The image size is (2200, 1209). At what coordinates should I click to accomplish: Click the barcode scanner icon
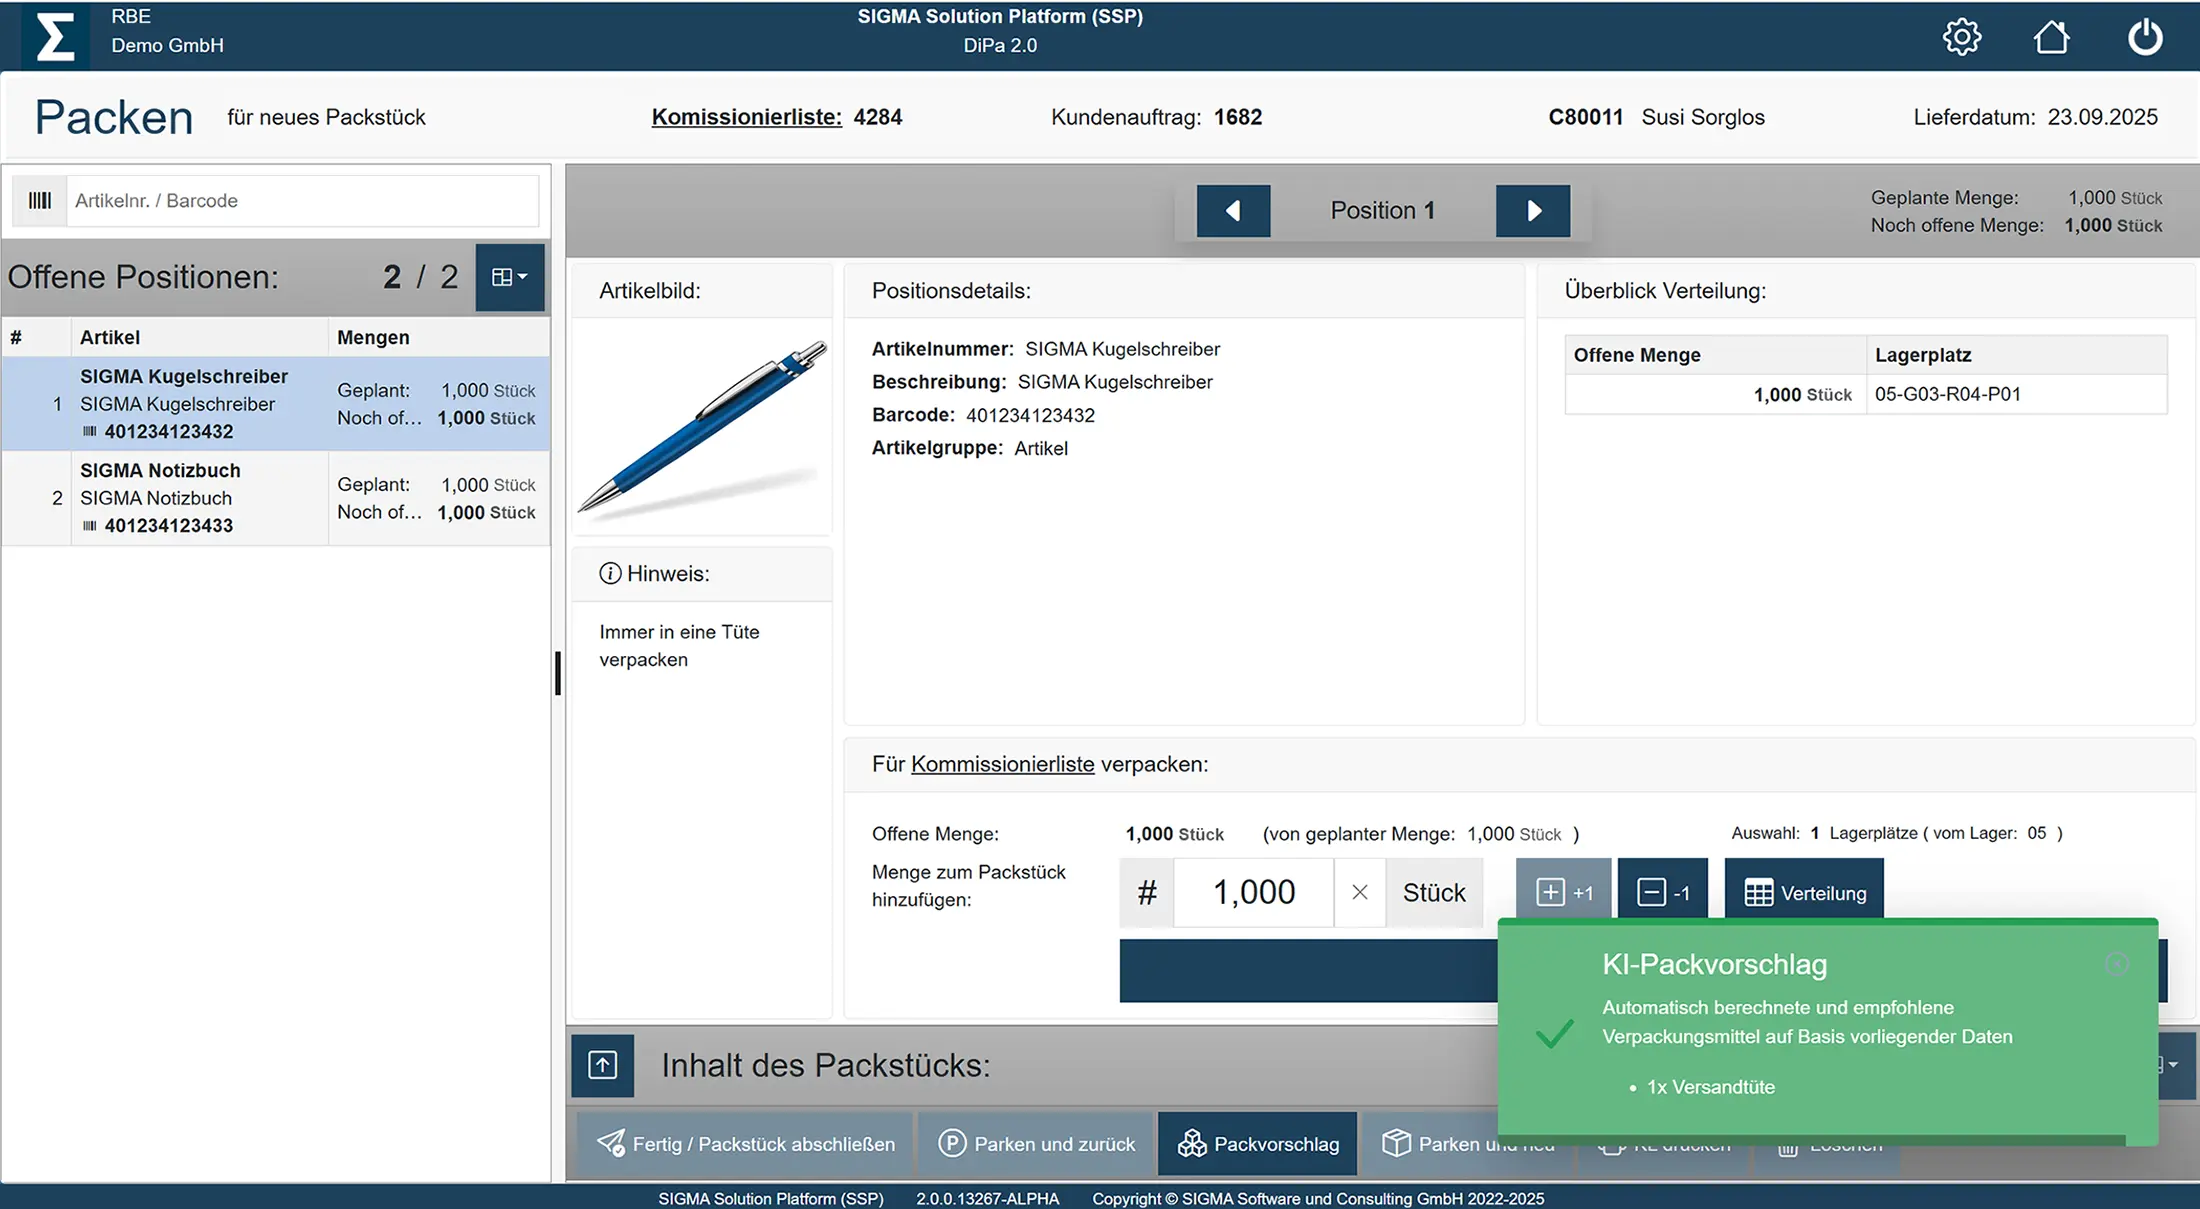(x=40, y=201)
